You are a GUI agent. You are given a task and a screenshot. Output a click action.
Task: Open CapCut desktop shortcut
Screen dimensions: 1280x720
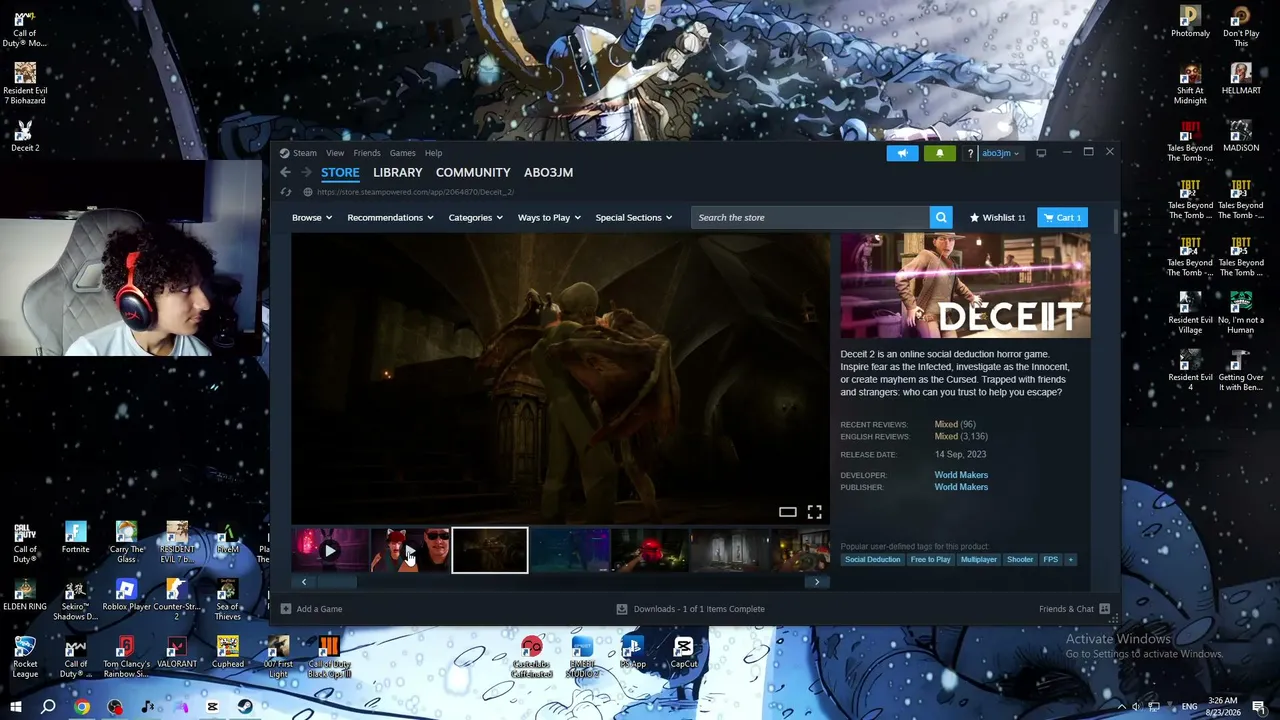[684, 653]
